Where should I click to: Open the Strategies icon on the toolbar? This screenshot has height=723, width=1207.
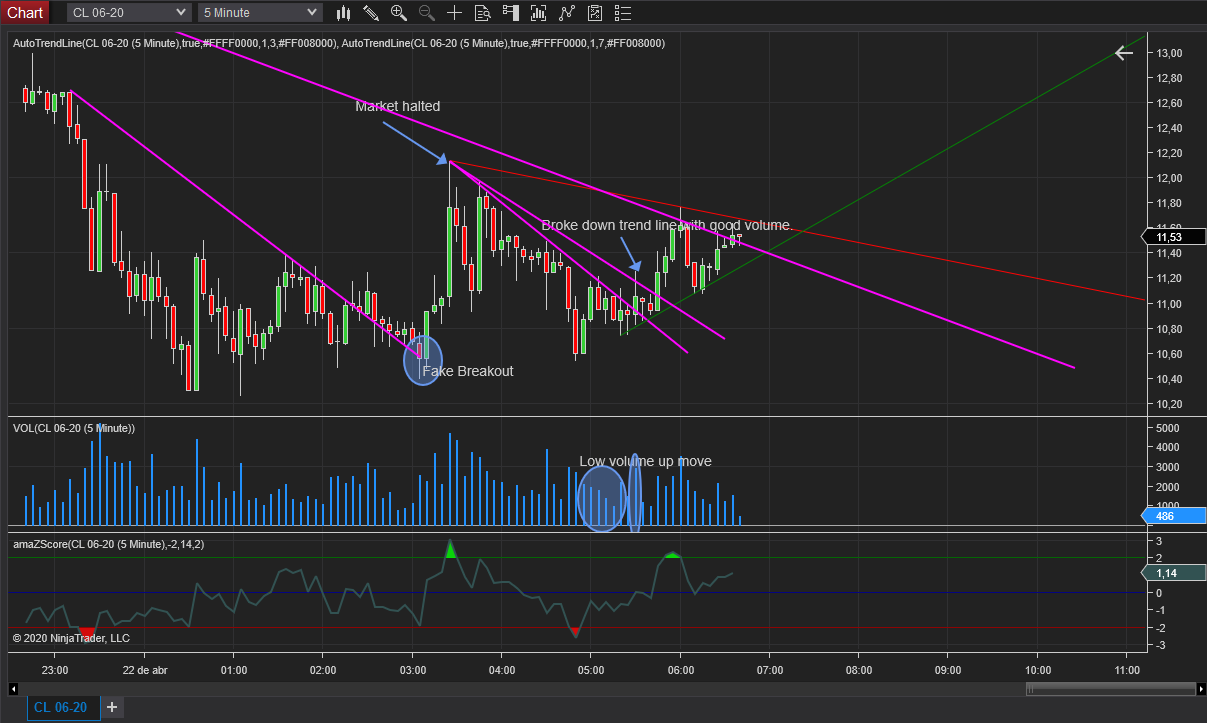(594, 13)
